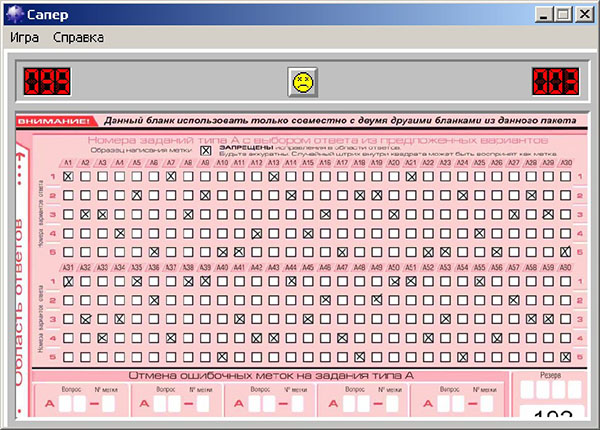Viewport: 600px width, 430px height.
Task: Mark the A1 cell in top block row 5
Action: [68, 252]
